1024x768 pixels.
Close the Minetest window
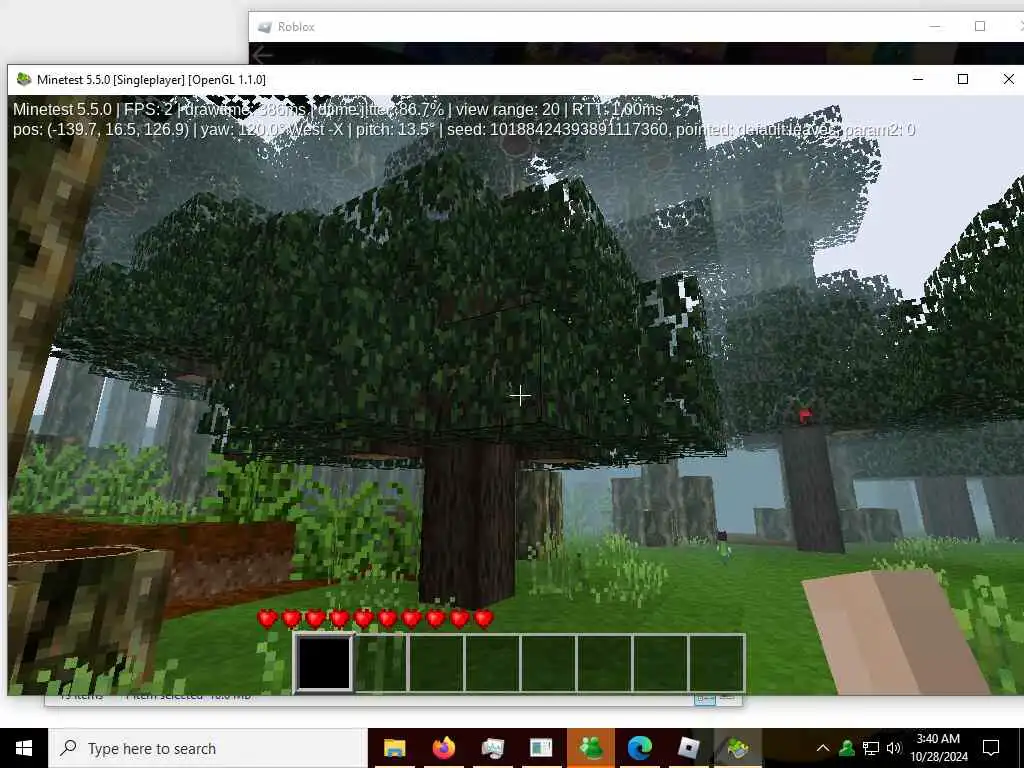[1008, 79]
